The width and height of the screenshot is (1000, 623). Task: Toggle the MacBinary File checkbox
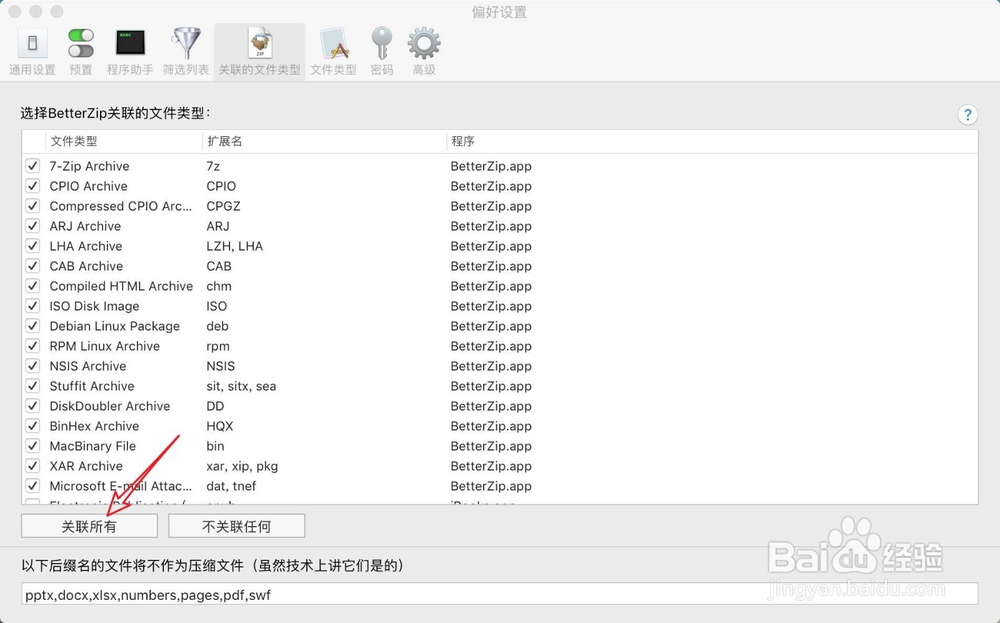[x=33, y=446]
